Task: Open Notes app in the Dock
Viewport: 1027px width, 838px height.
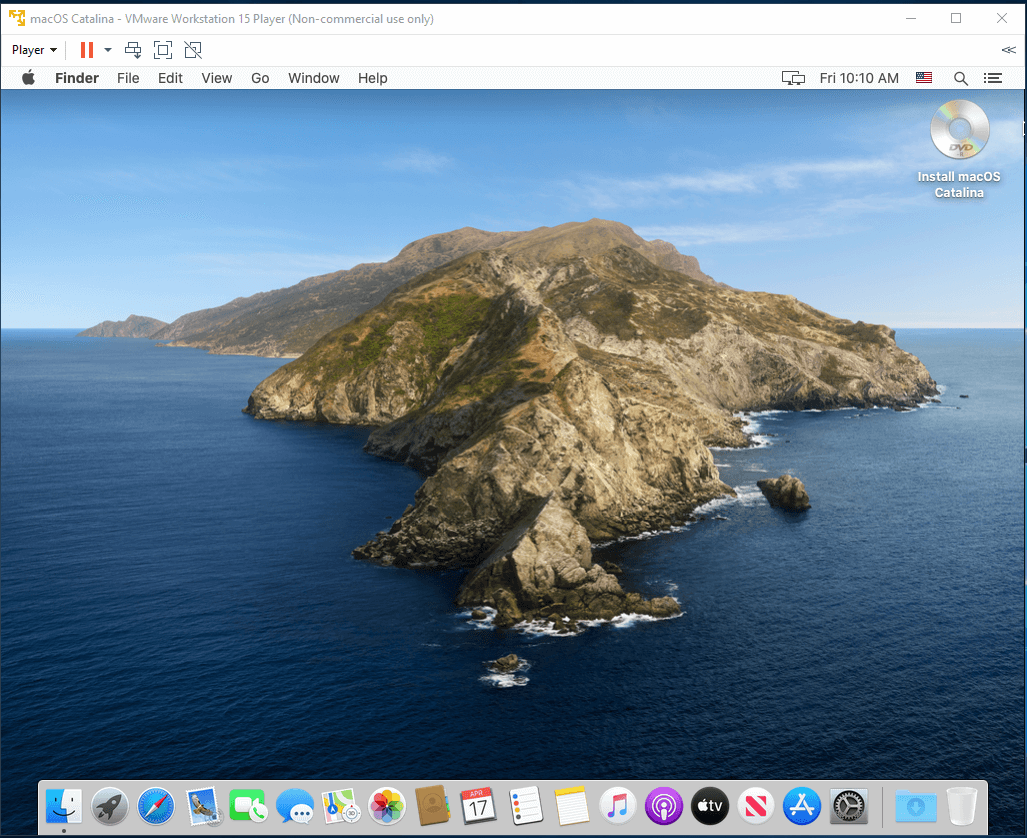Action: 572,807
